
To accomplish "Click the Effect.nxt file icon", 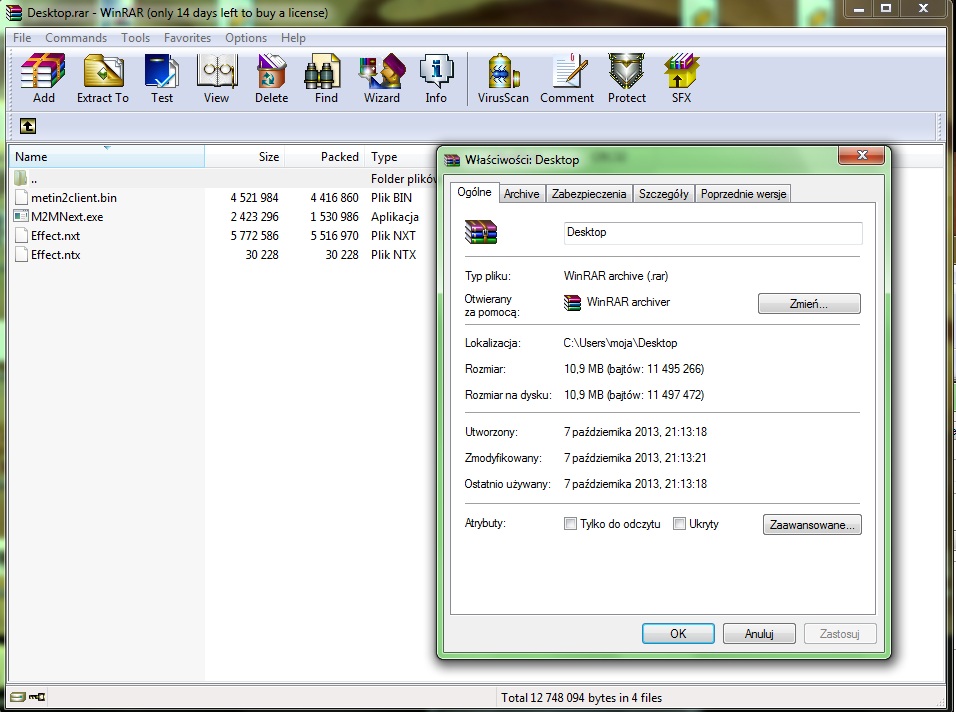I will (21, 235).
